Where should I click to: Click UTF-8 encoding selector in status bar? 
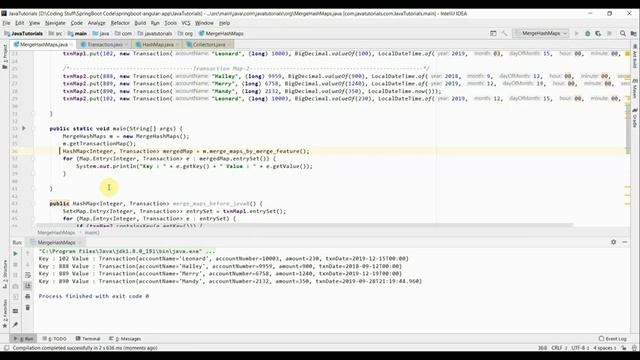[580, 348]
